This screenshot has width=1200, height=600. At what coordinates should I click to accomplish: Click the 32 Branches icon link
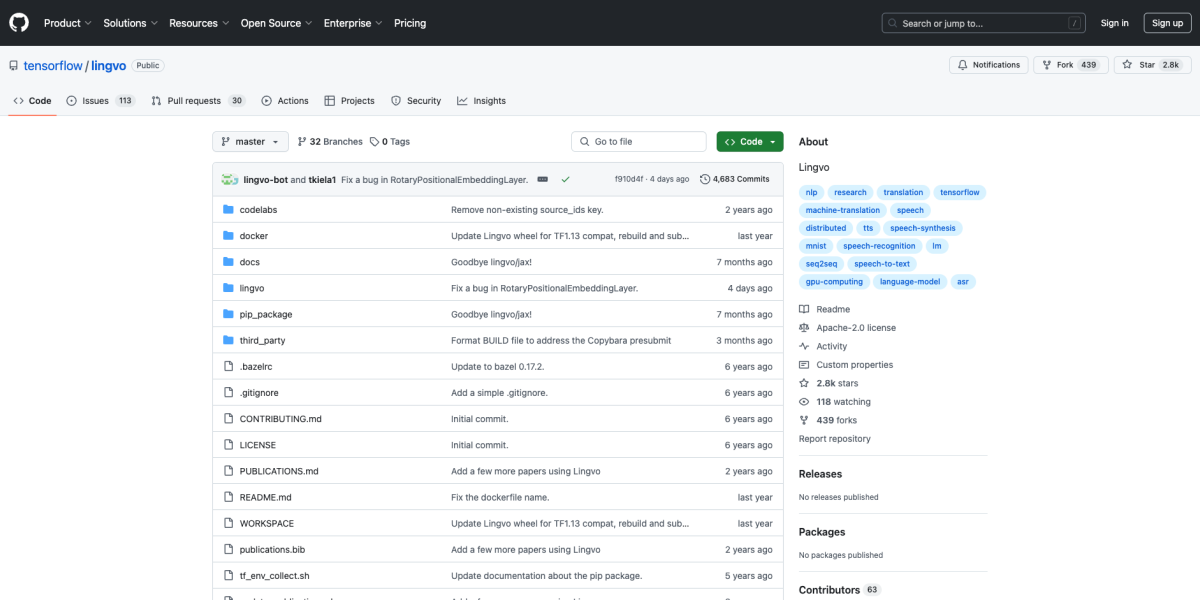[302, 142]
